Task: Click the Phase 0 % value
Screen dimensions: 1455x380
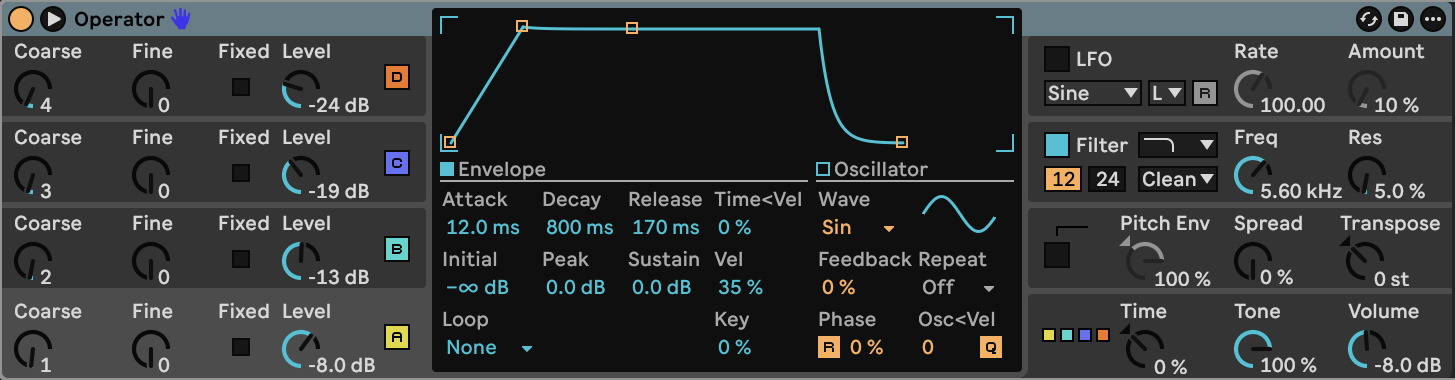Action: coord(866,347)
